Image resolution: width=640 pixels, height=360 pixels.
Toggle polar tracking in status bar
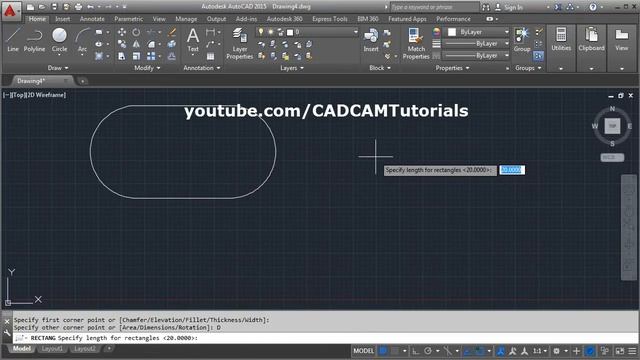tap(428, 351)
